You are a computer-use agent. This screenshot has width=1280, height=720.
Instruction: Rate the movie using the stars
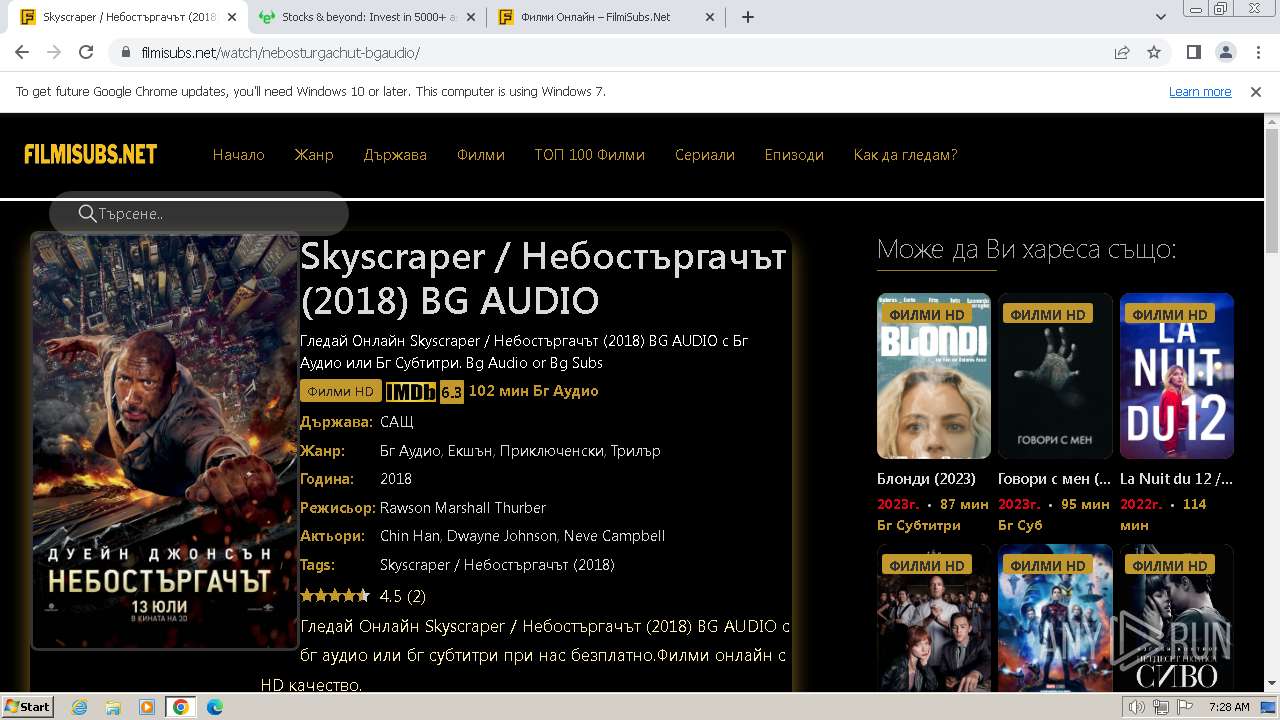click(x=336, y=596)
